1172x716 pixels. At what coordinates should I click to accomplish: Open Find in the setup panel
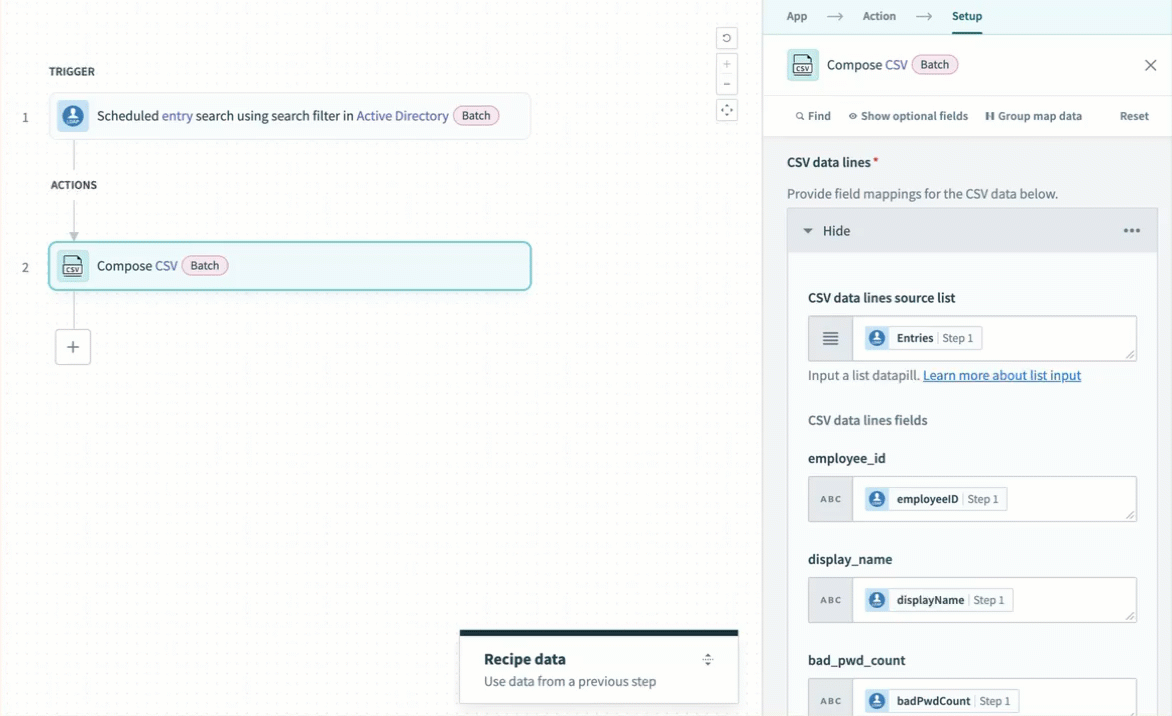point(813,116)
